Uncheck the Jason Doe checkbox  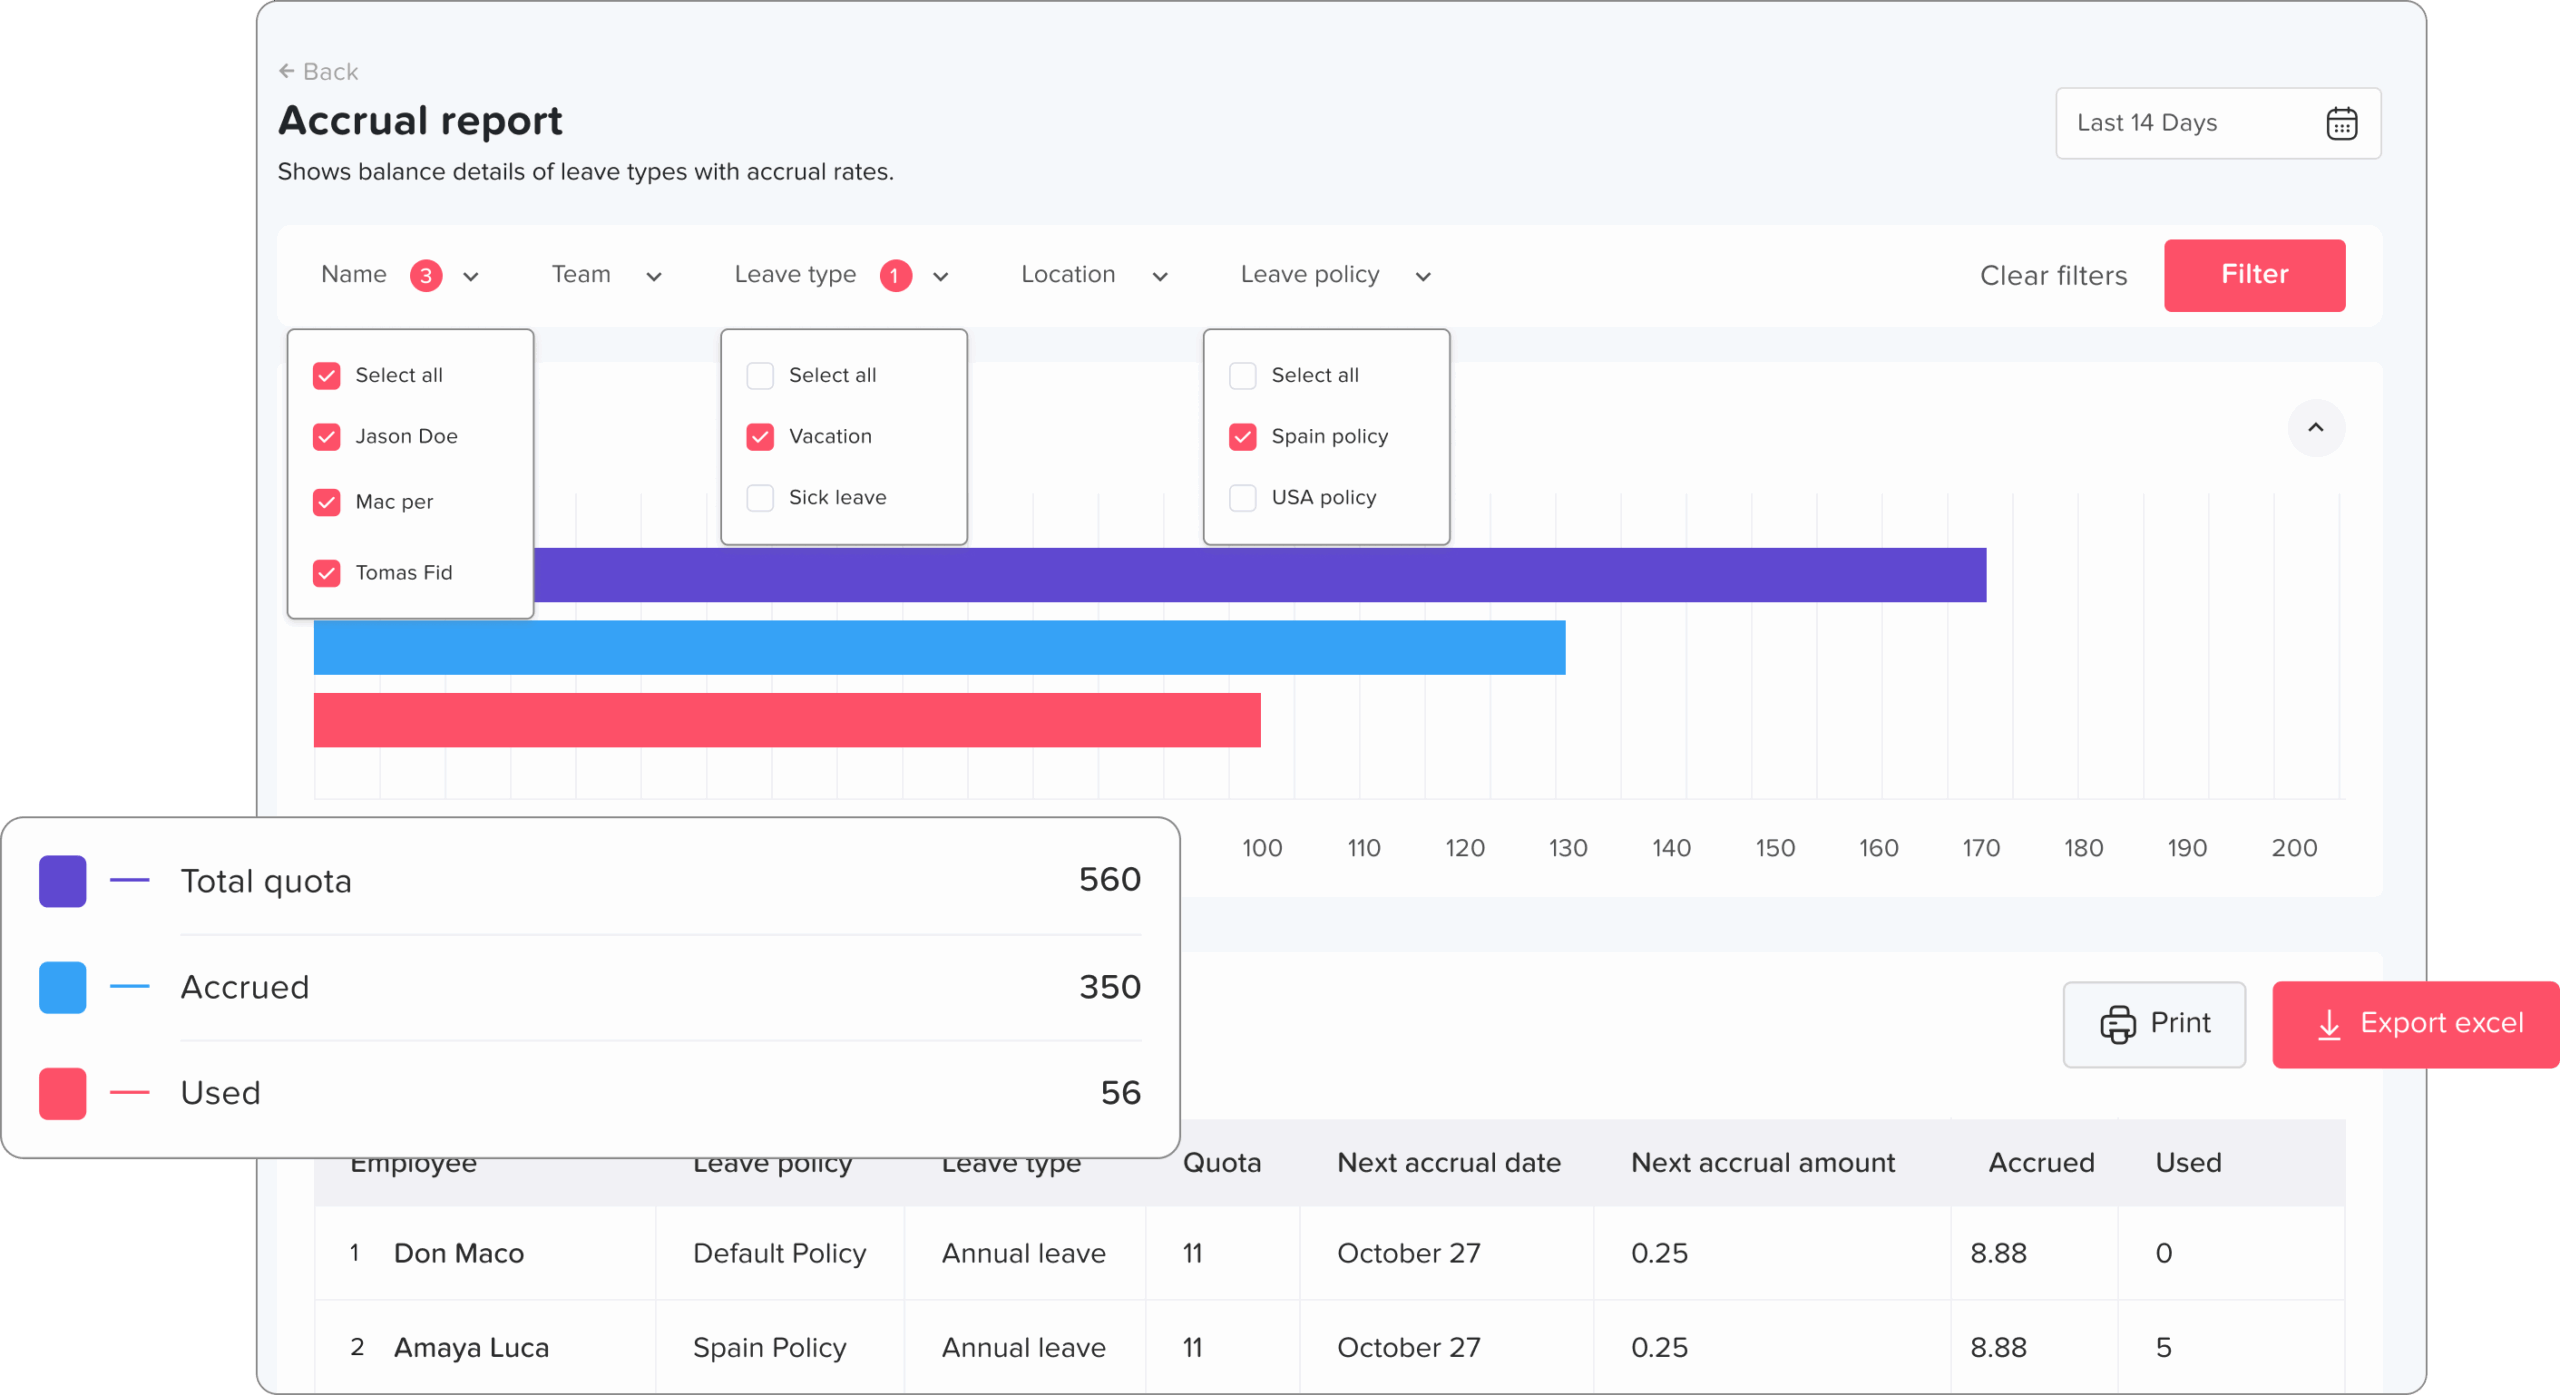pos(327,437)
